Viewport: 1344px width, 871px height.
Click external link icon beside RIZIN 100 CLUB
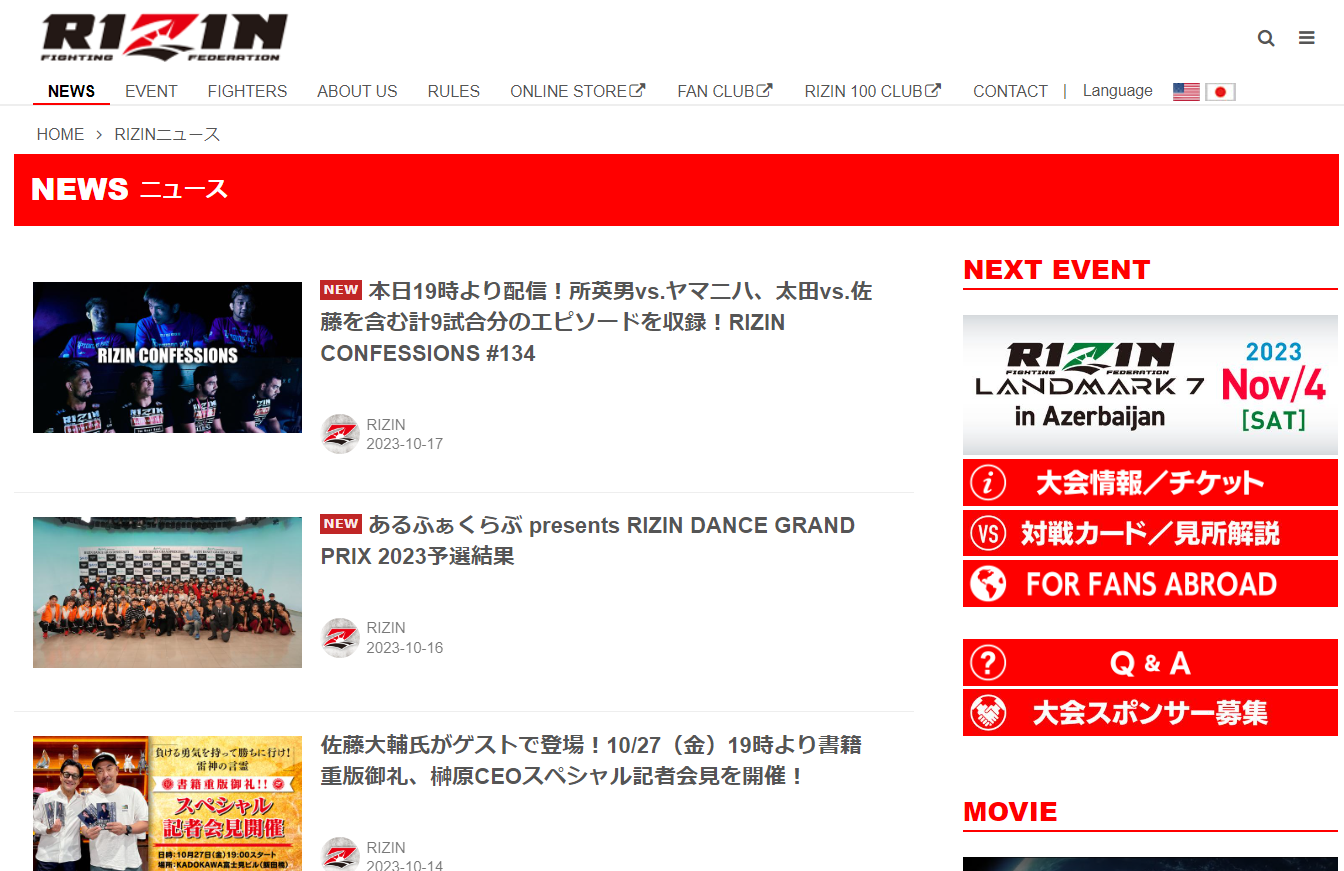[x=933, y=90]
